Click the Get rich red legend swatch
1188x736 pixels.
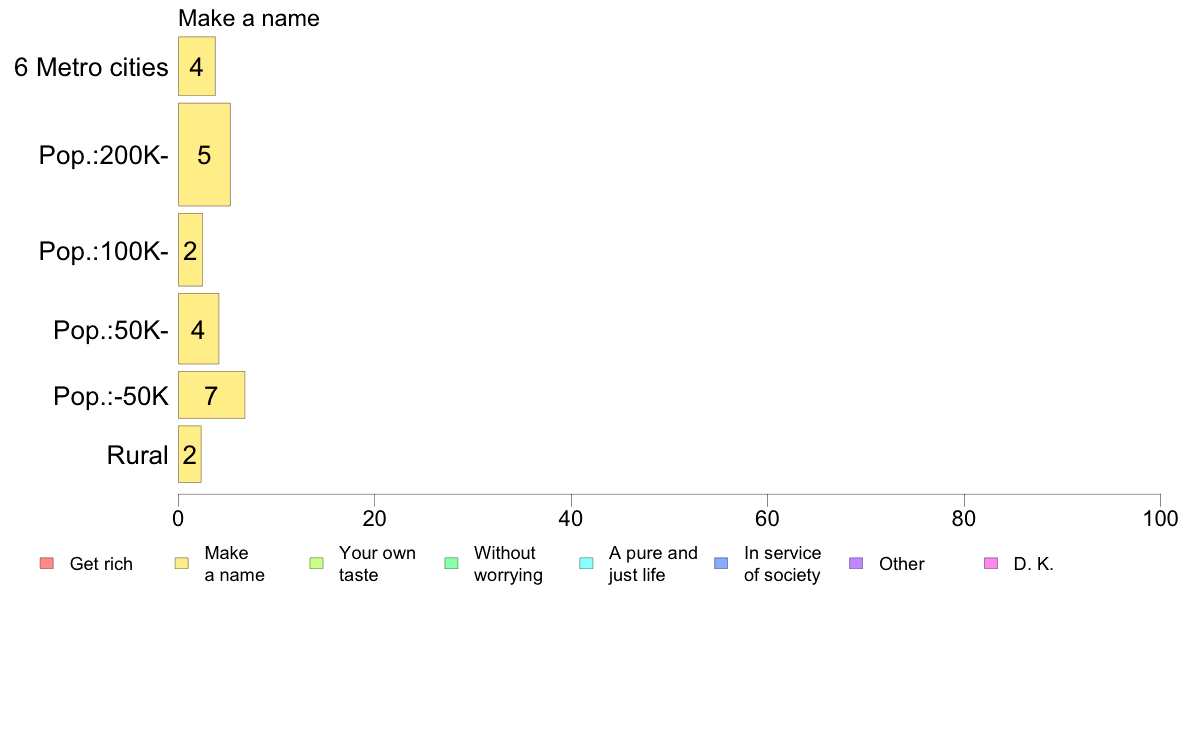[x=47, y=563]
